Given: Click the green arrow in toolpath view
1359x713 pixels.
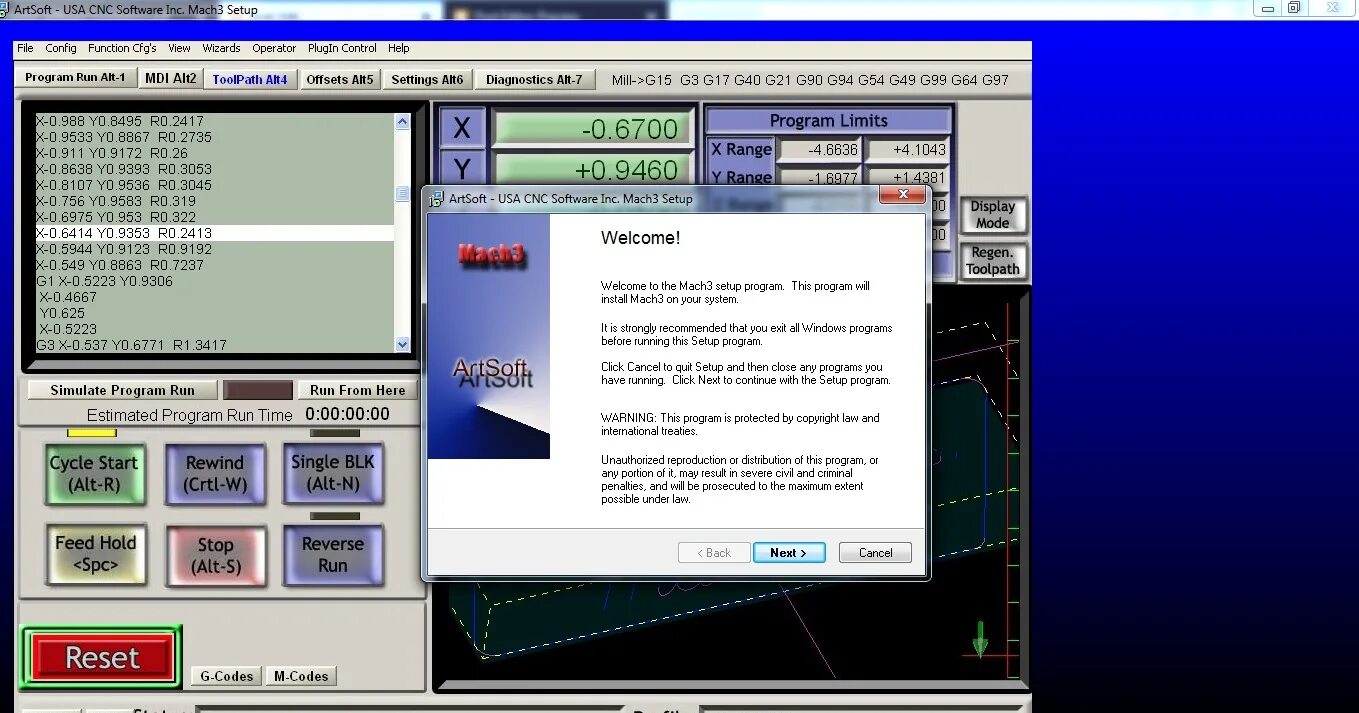Looking at the screenshot, I should click(980, 638).
